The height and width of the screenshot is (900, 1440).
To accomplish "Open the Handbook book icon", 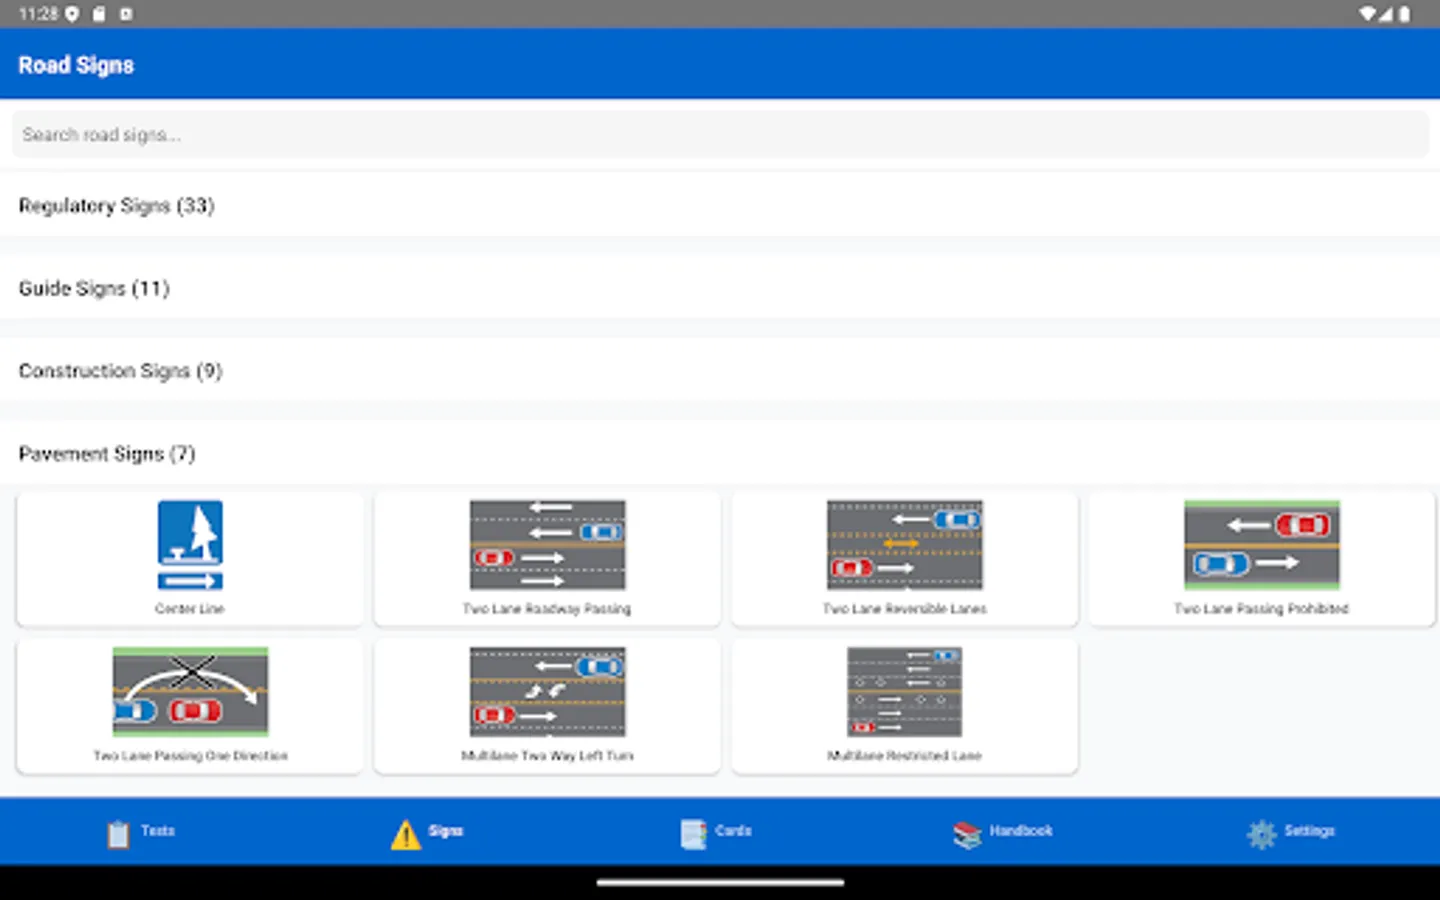I will (x=964, y=832).
